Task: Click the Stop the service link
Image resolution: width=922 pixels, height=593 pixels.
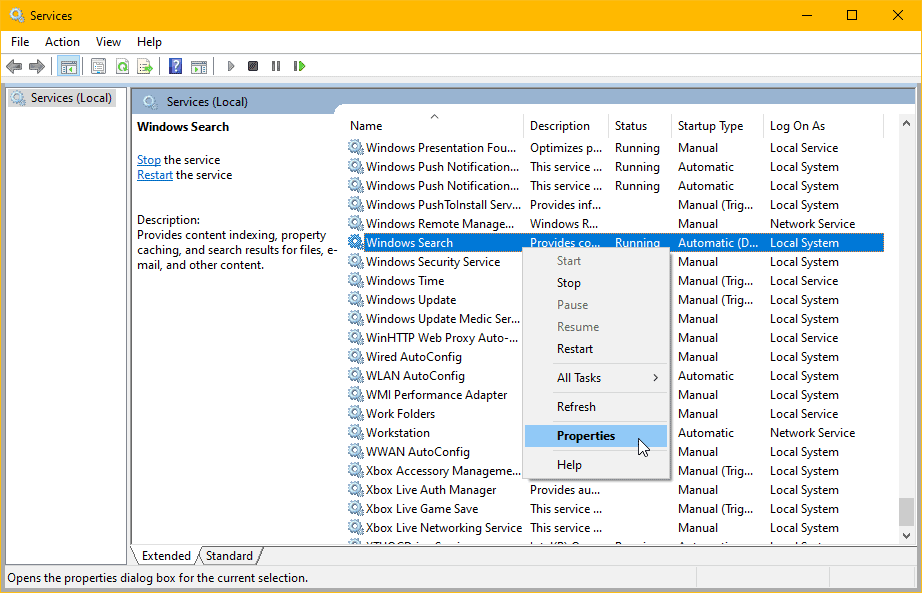Action: (x=149, y=160)
